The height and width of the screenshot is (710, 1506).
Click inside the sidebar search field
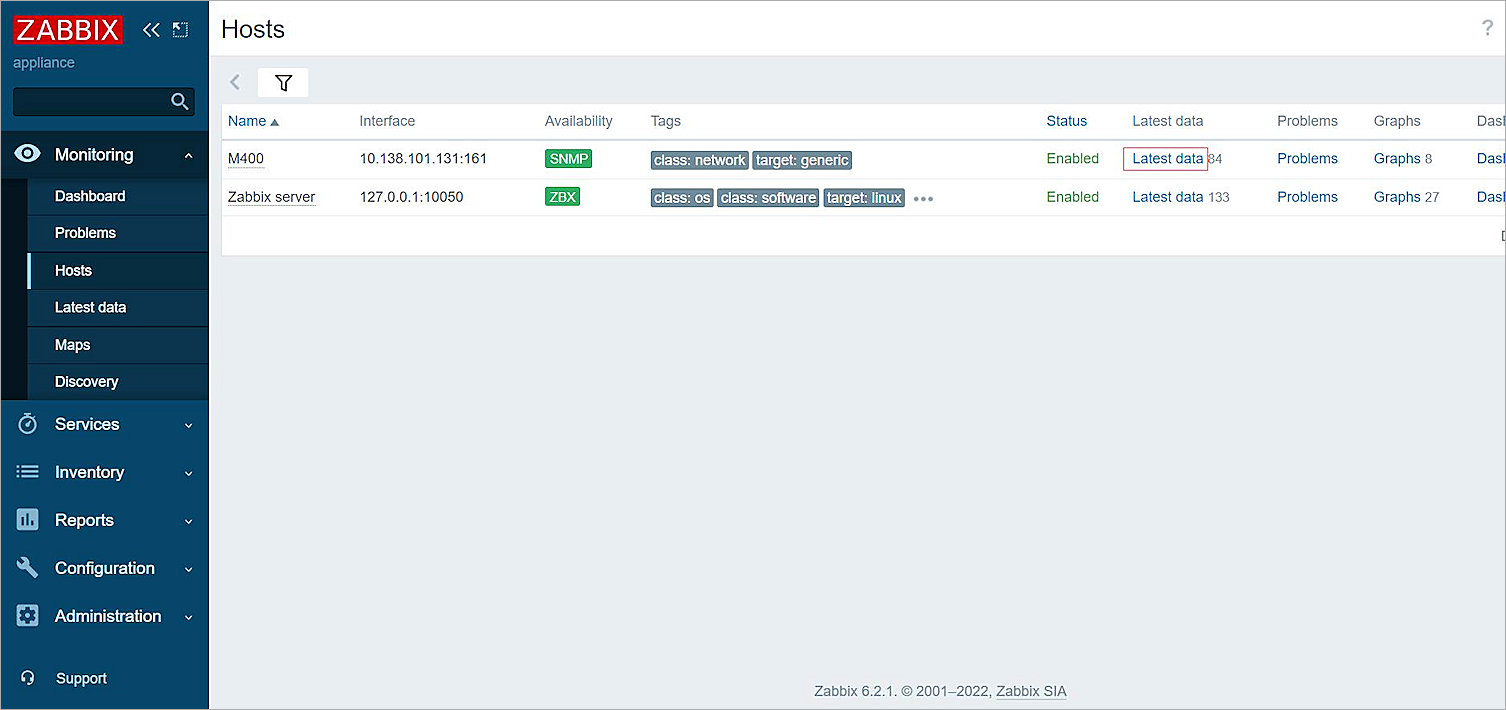tap(95, 101)
